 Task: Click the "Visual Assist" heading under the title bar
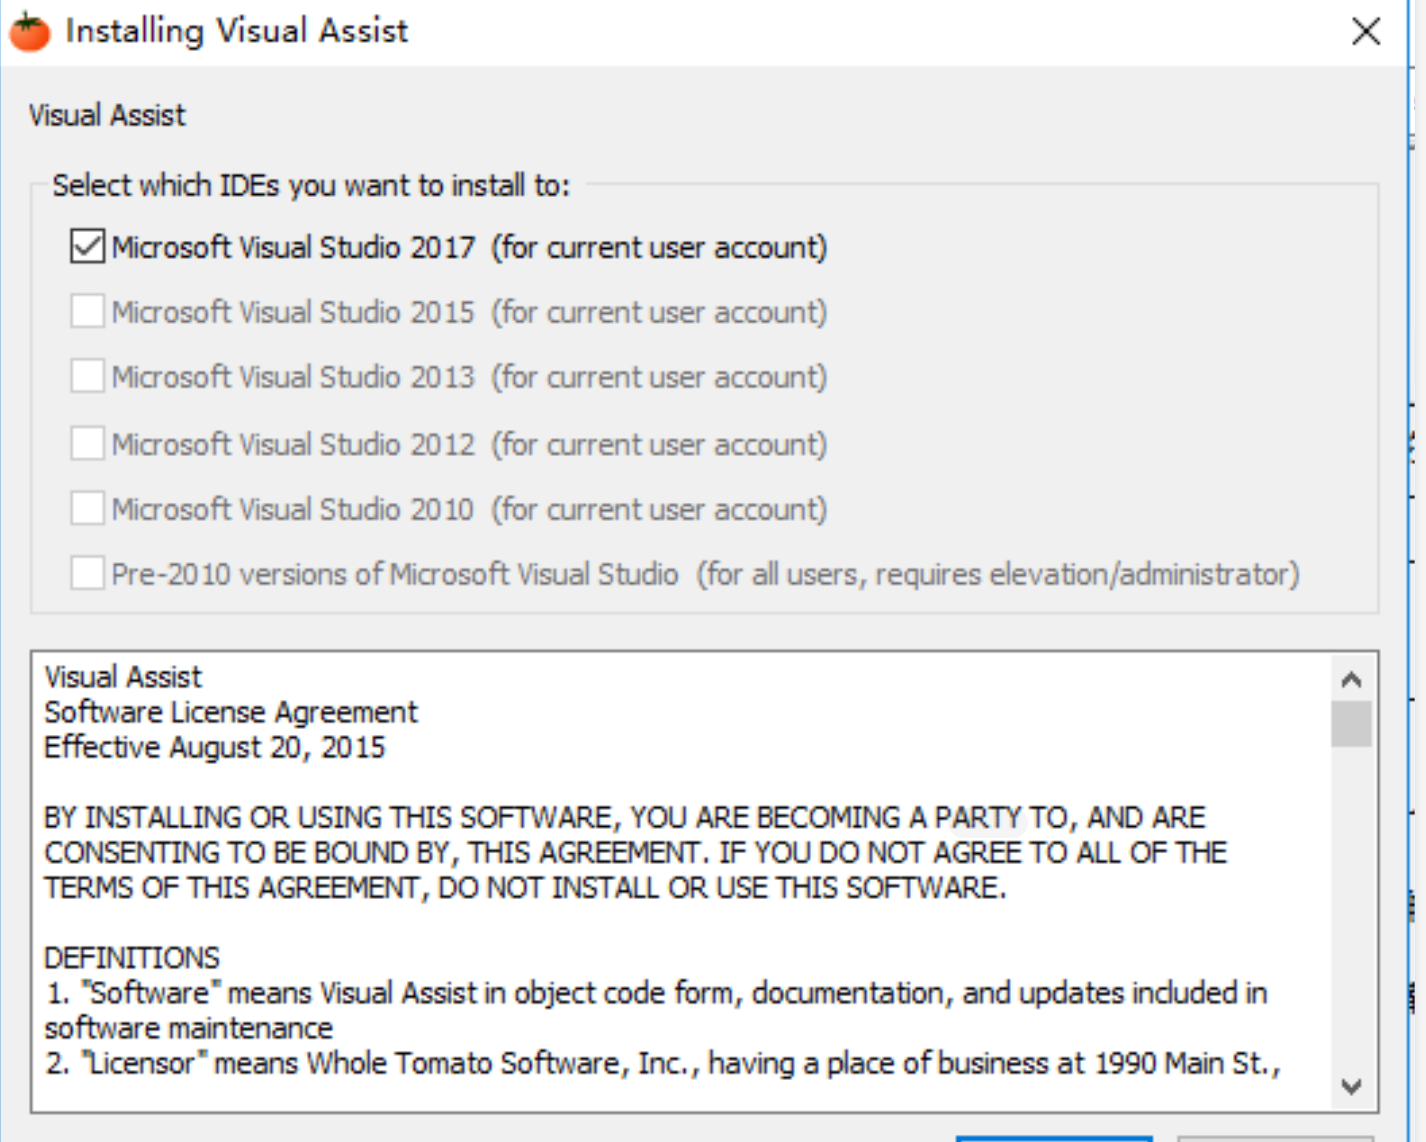(x=107, y=116)
